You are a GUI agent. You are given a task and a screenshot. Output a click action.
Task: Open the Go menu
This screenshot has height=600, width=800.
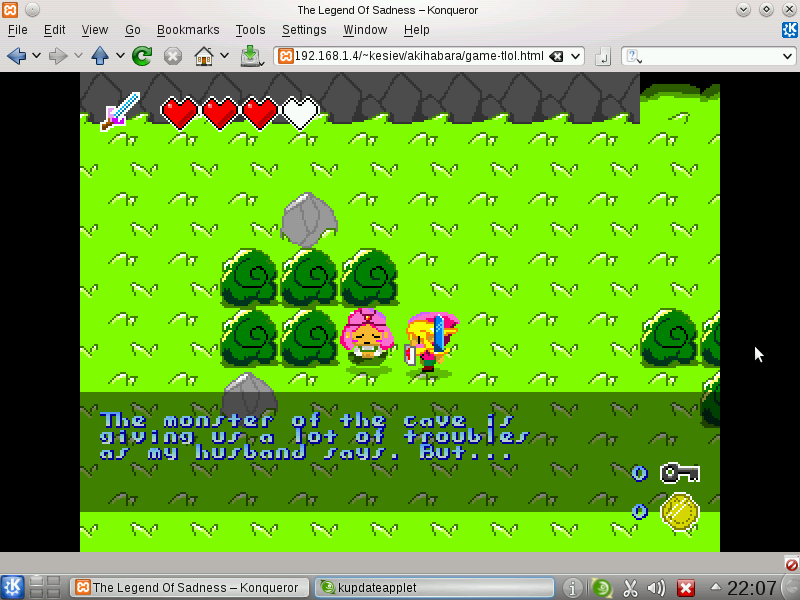tap(133, 30)
